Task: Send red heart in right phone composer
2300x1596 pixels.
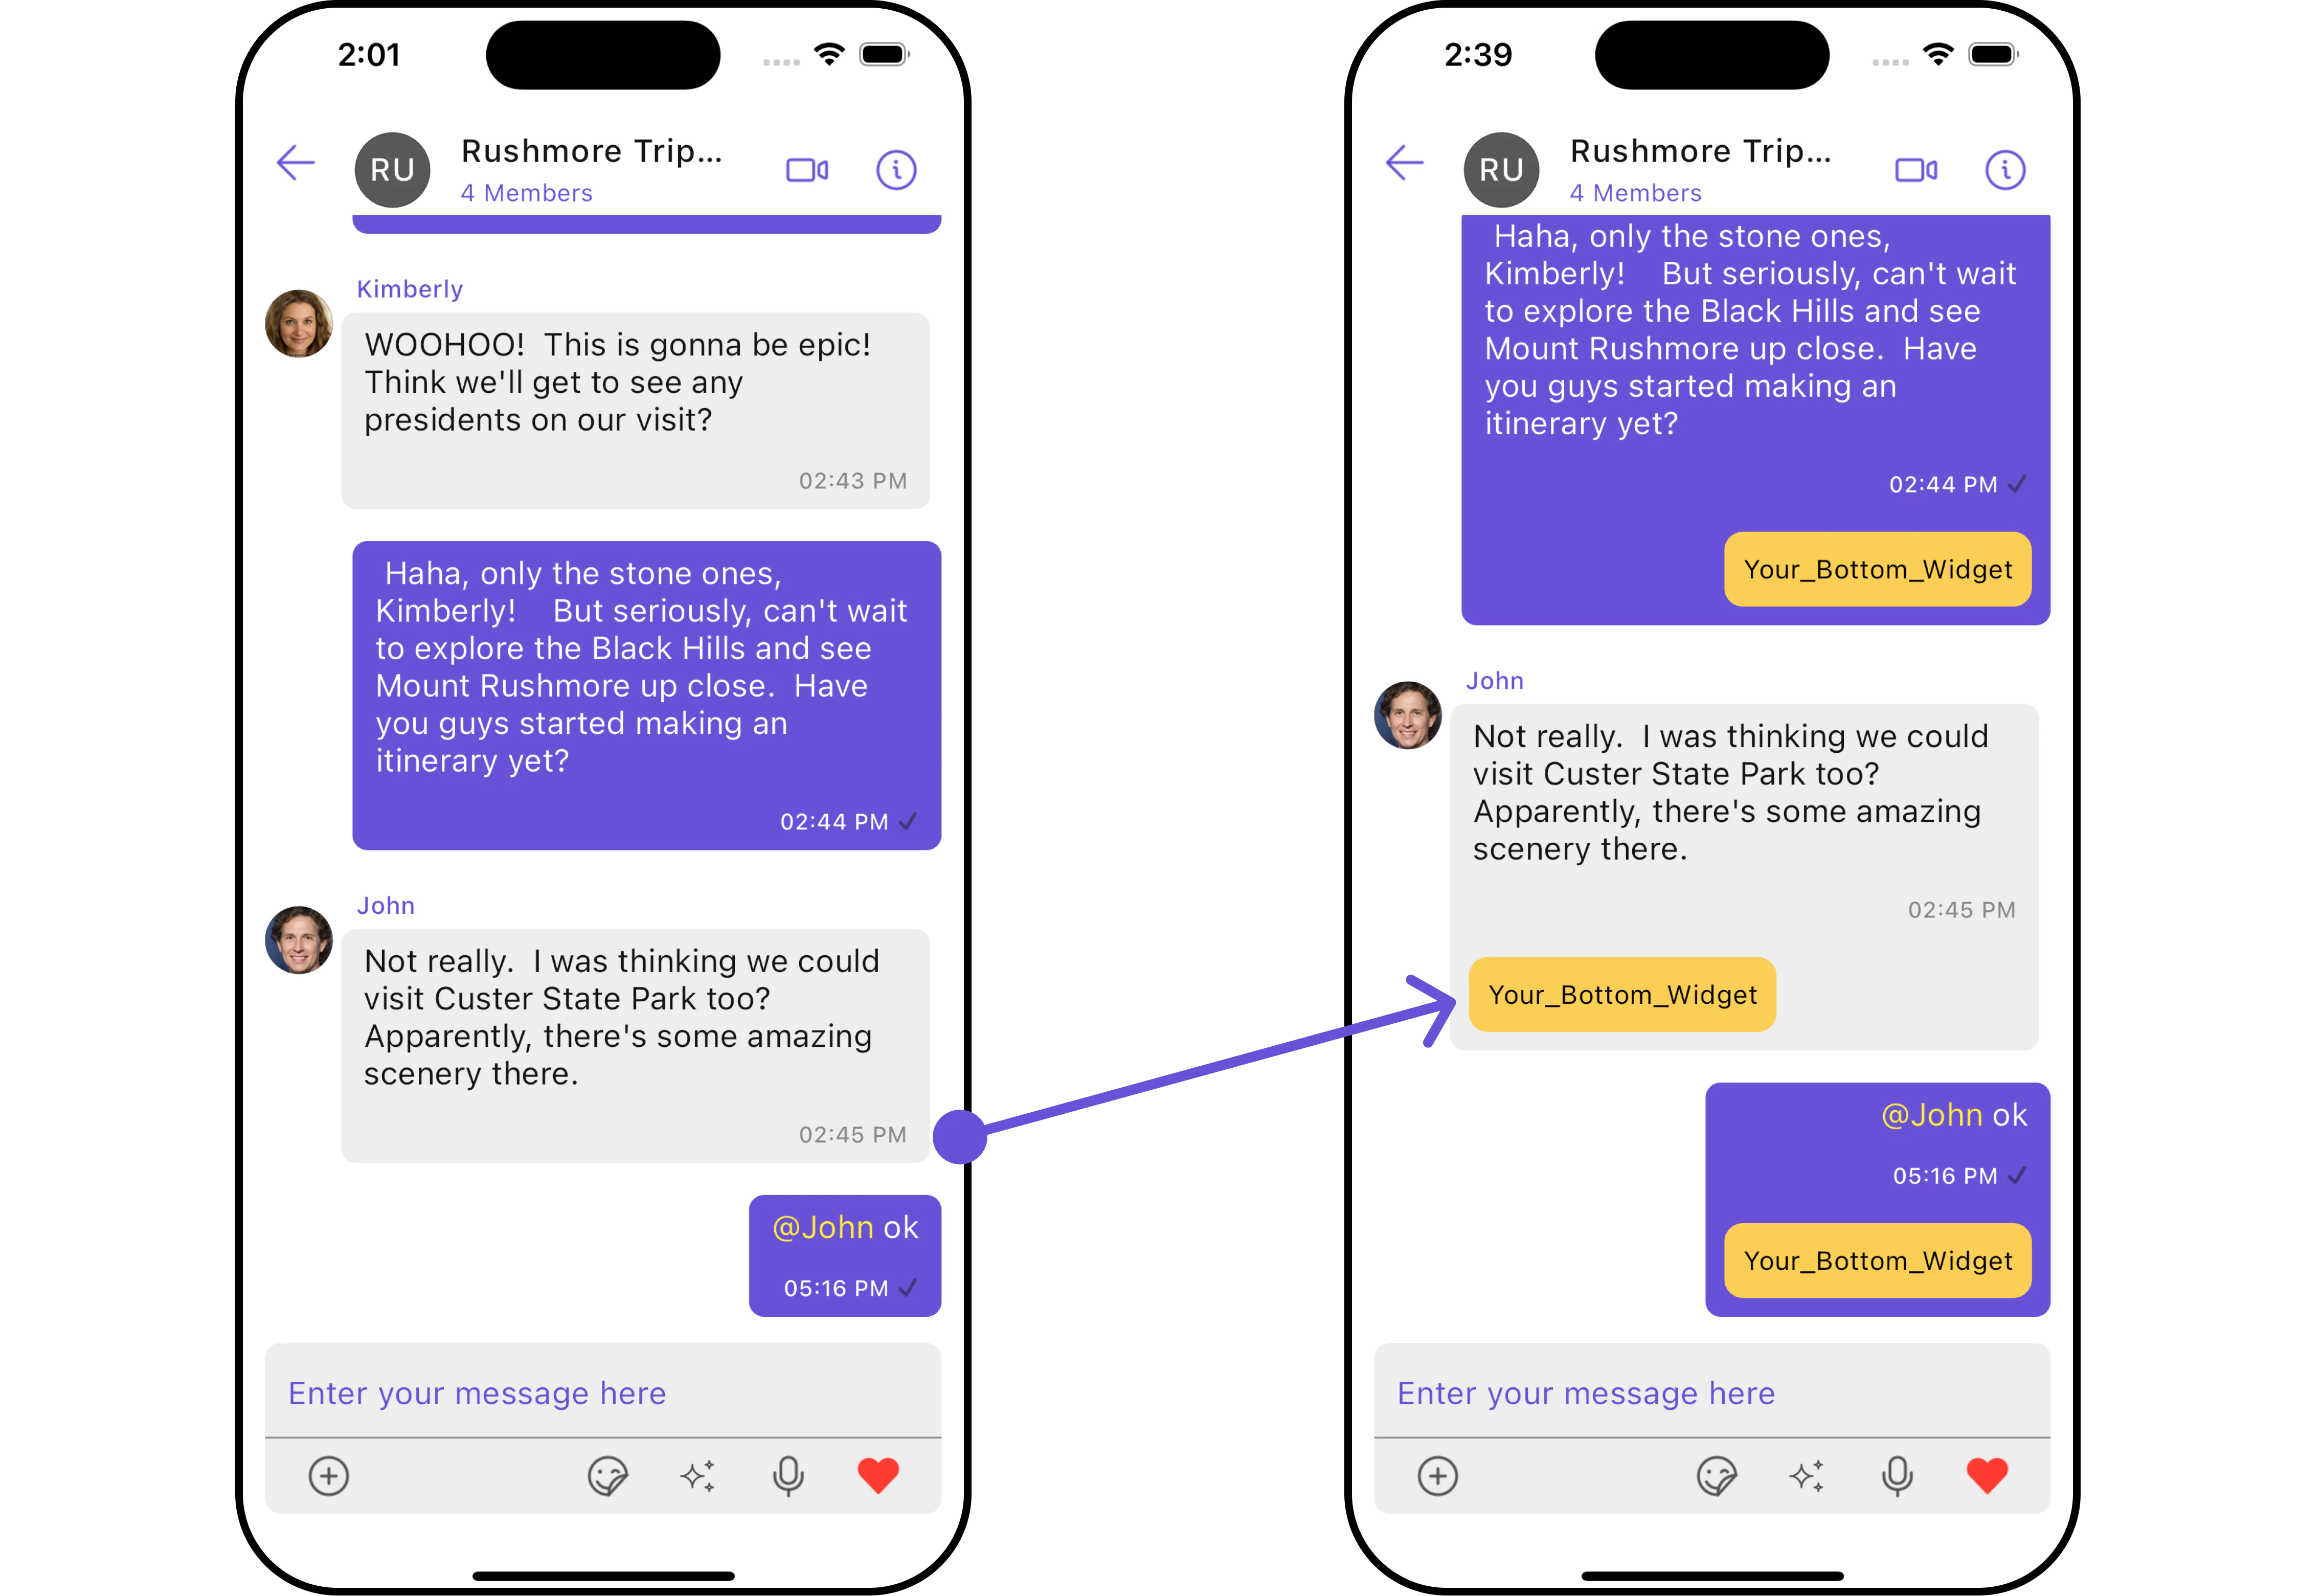Action: tap(1987, 1476)
